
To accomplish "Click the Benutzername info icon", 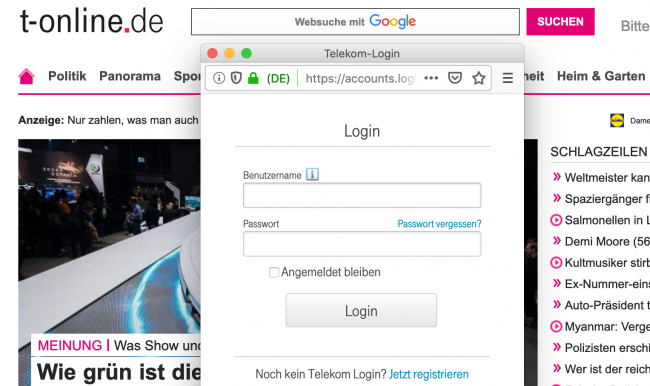I will 312,175.
